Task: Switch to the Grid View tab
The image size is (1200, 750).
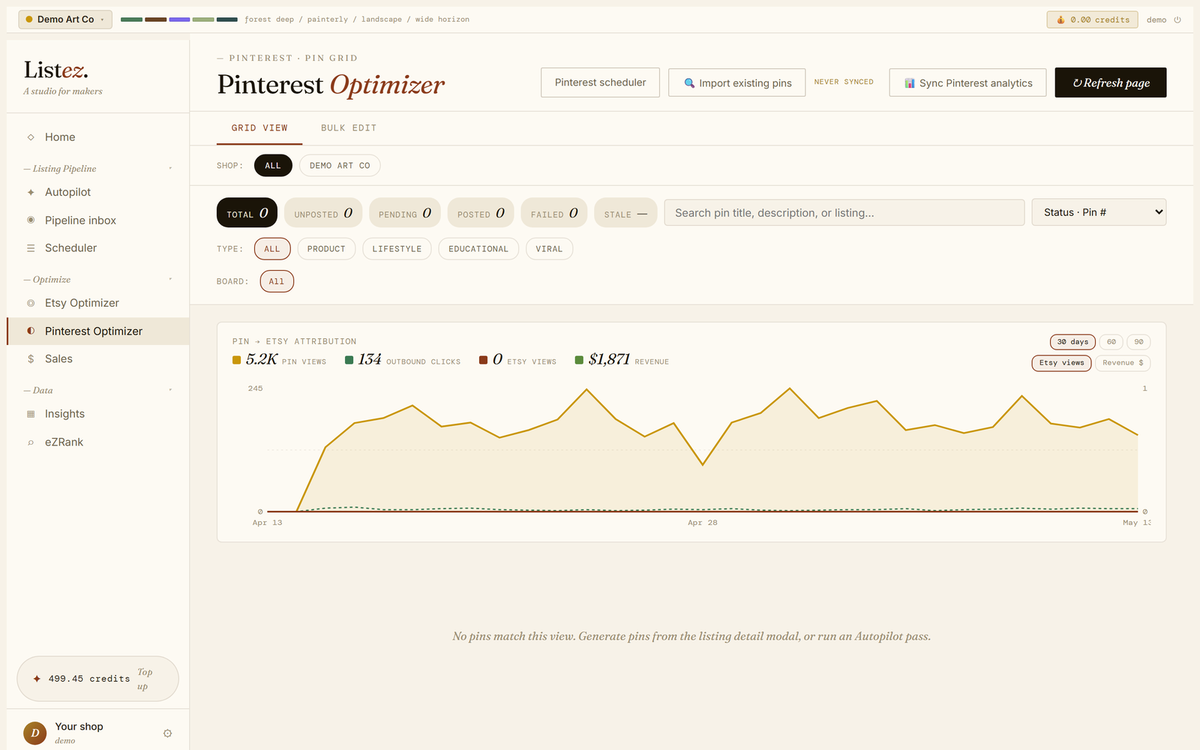Action: point(260,128)
